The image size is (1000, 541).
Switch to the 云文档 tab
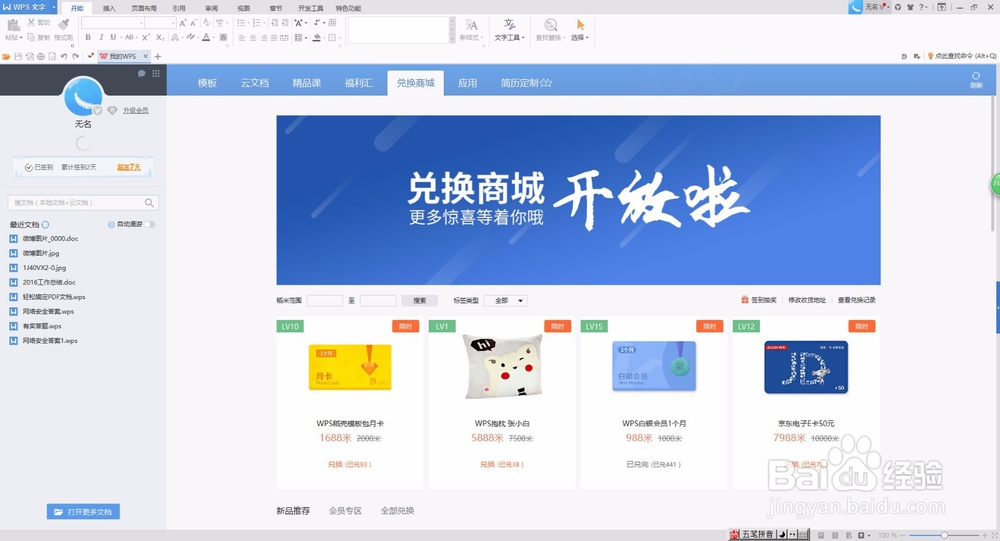coord(254,83)
